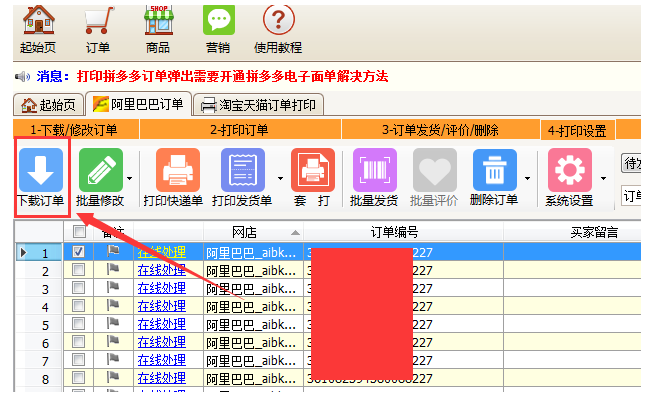Click 批量发货 barcode icon
Image resolution: width=651 pixels, height=395 pixels.
[374, 170]
